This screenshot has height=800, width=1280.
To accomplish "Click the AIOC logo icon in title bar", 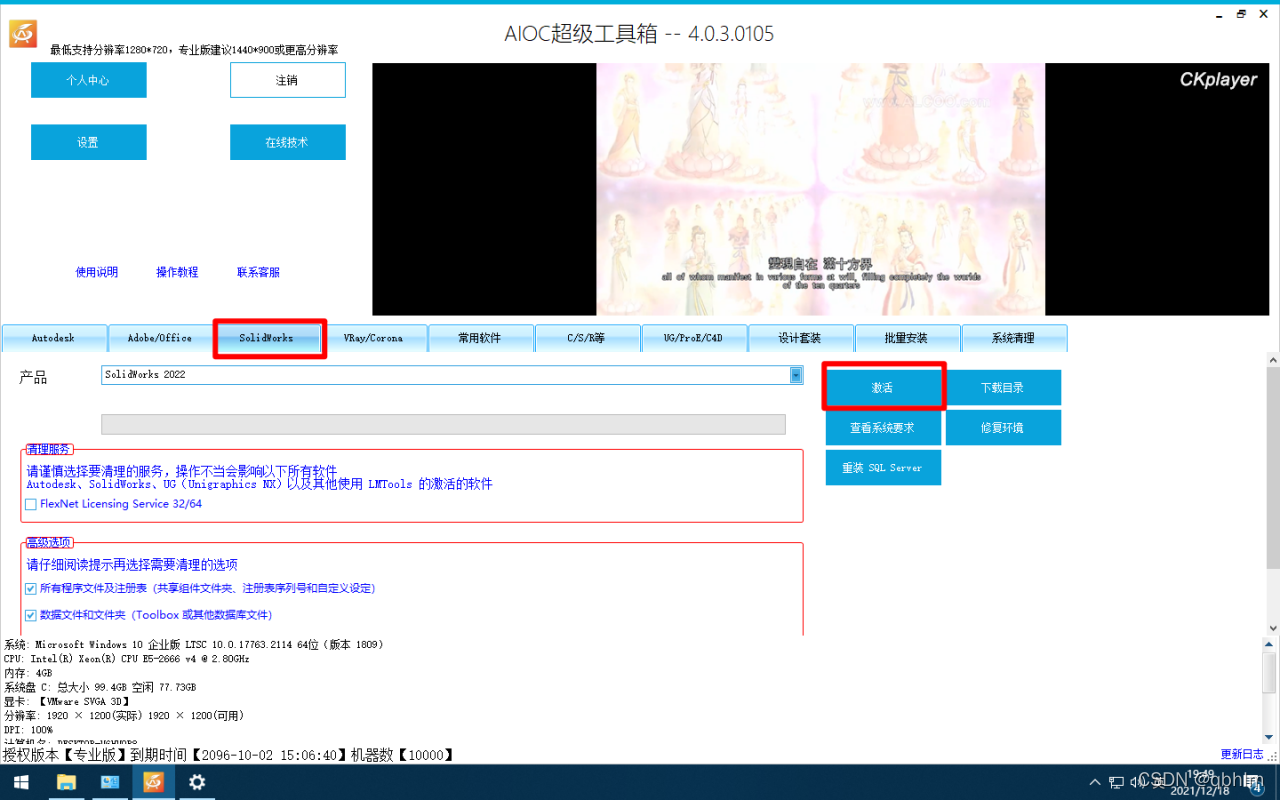I will pos(23,34).
